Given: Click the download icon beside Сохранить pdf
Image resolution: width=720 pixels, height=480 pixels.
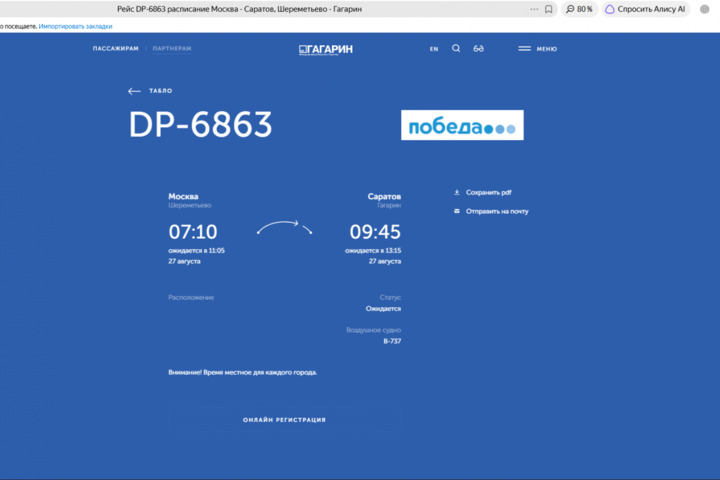Looking at the screenshot, I should pos(456,192).
